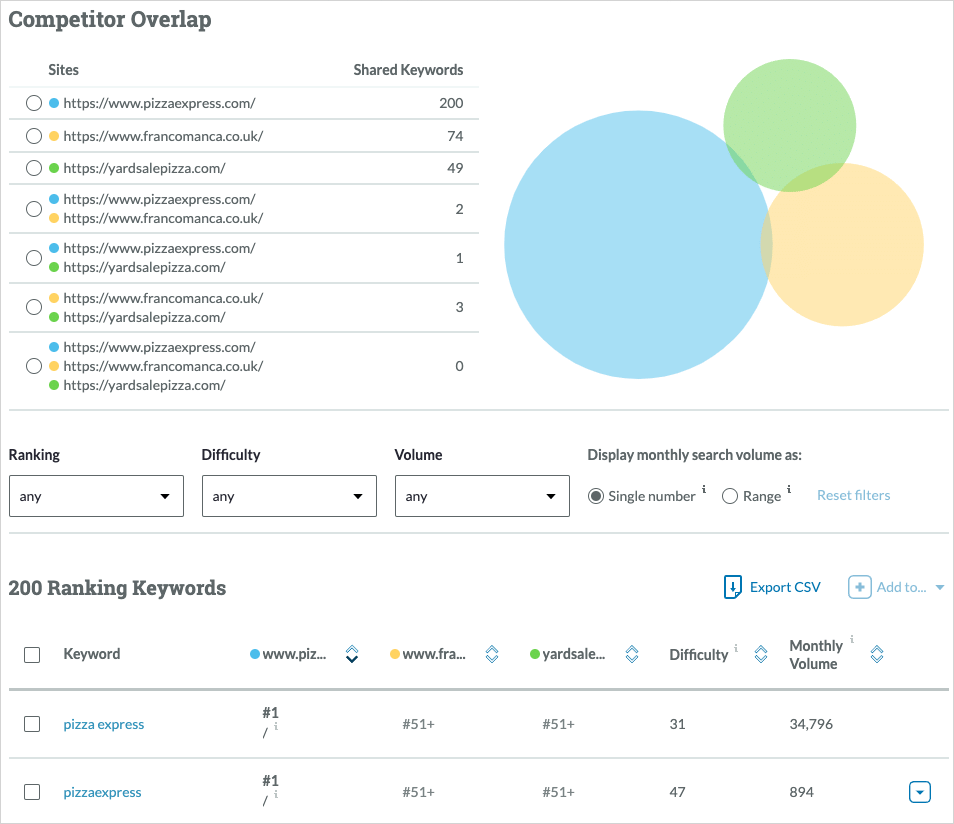Click the shared keywords value 200
The image size is (954, 824).
(451, 103)
